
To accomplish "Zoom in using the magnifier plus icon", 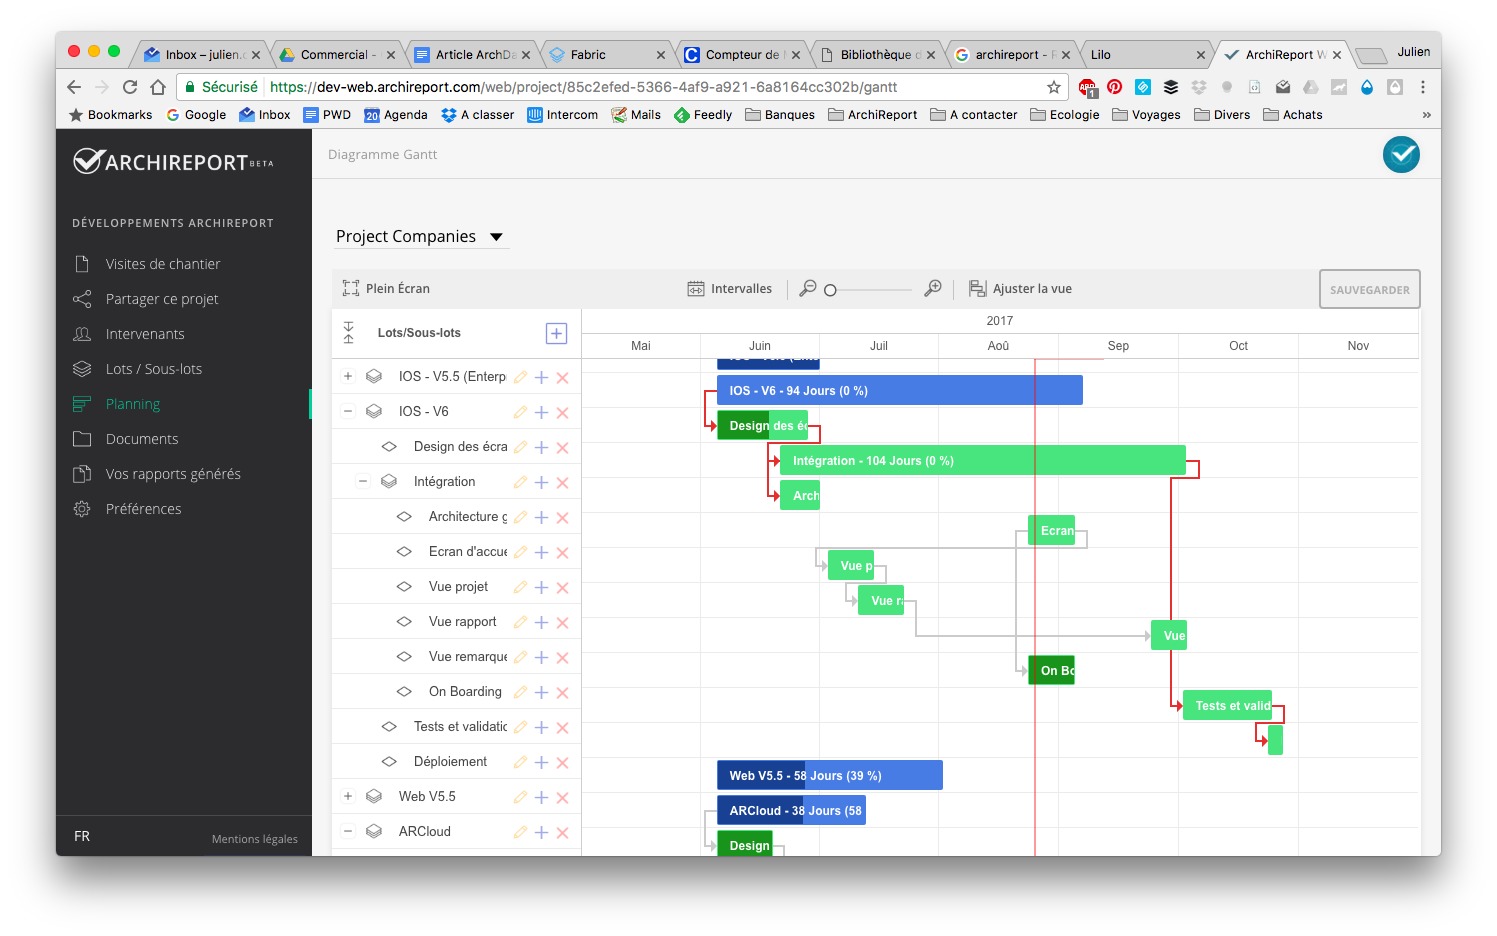I will [932, 288].
